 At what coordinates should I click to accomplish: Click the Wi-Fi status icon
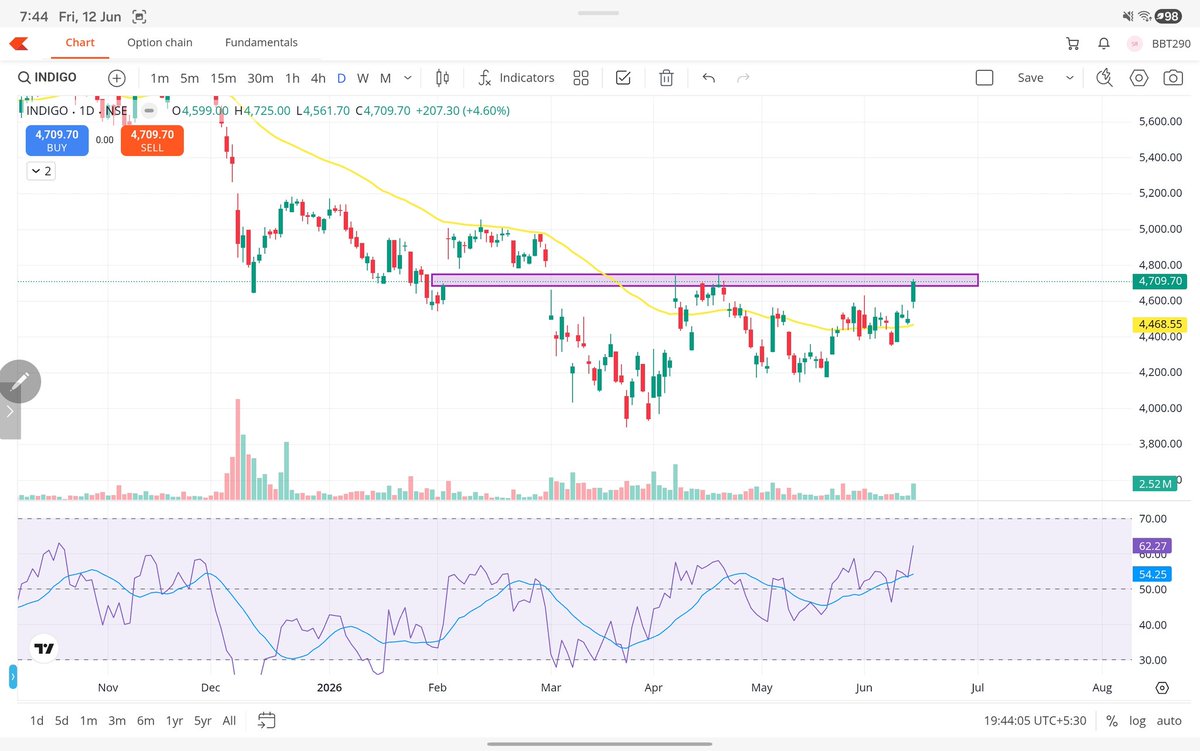click(x=1144, y=17)
